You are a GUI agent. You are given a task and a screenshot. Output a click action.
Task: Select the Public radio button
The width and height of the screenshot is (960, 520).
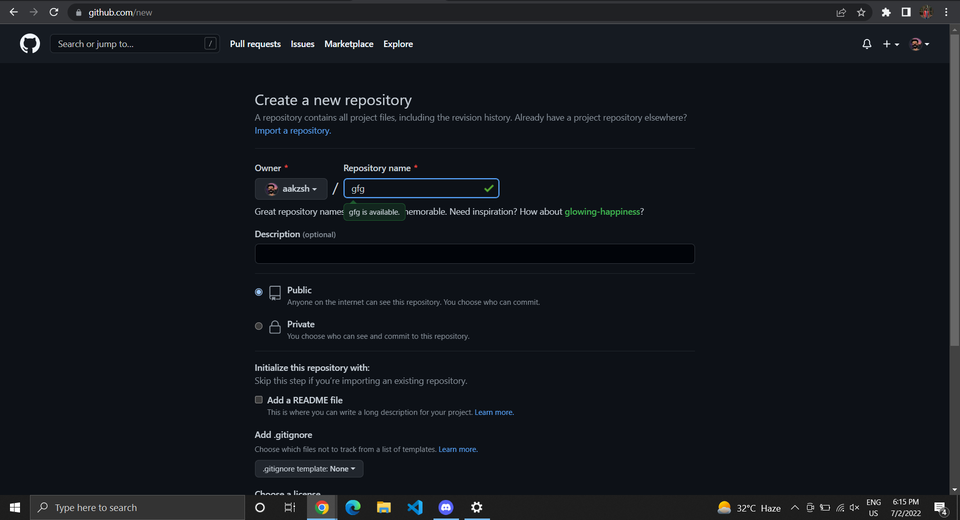point(258,292)
